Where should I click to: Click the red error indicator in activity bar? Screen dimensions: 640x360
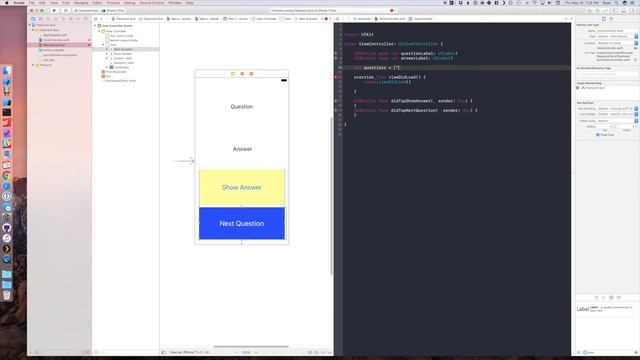[392, 11]
